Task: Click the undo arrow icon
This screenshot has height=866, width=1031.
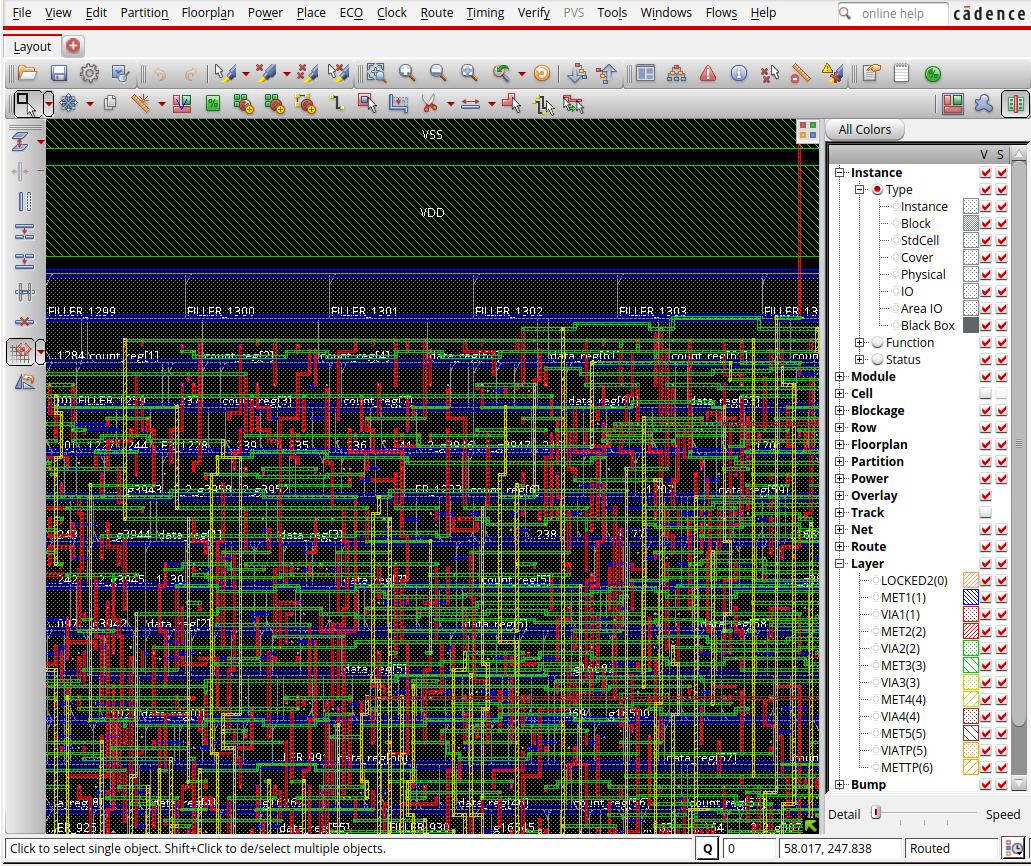Action: (x=160, y=73)
